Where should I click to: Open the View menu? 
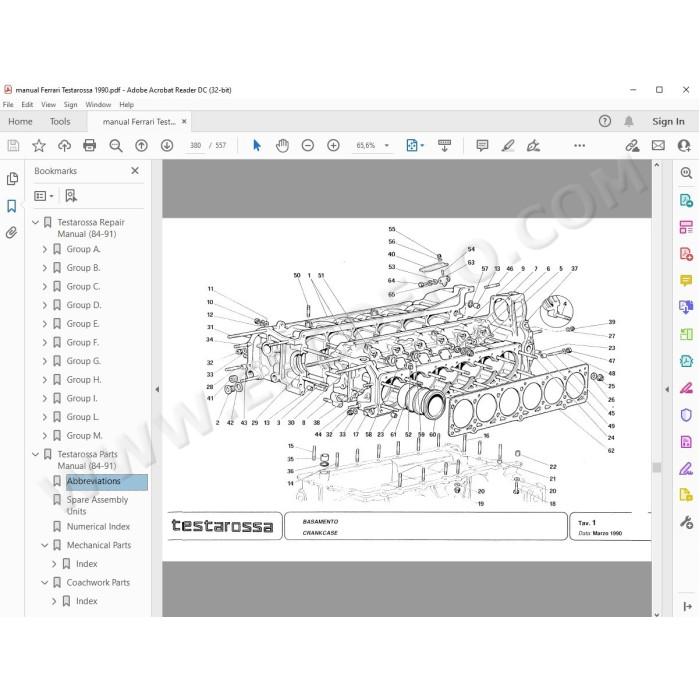click(x=48, y=104)
